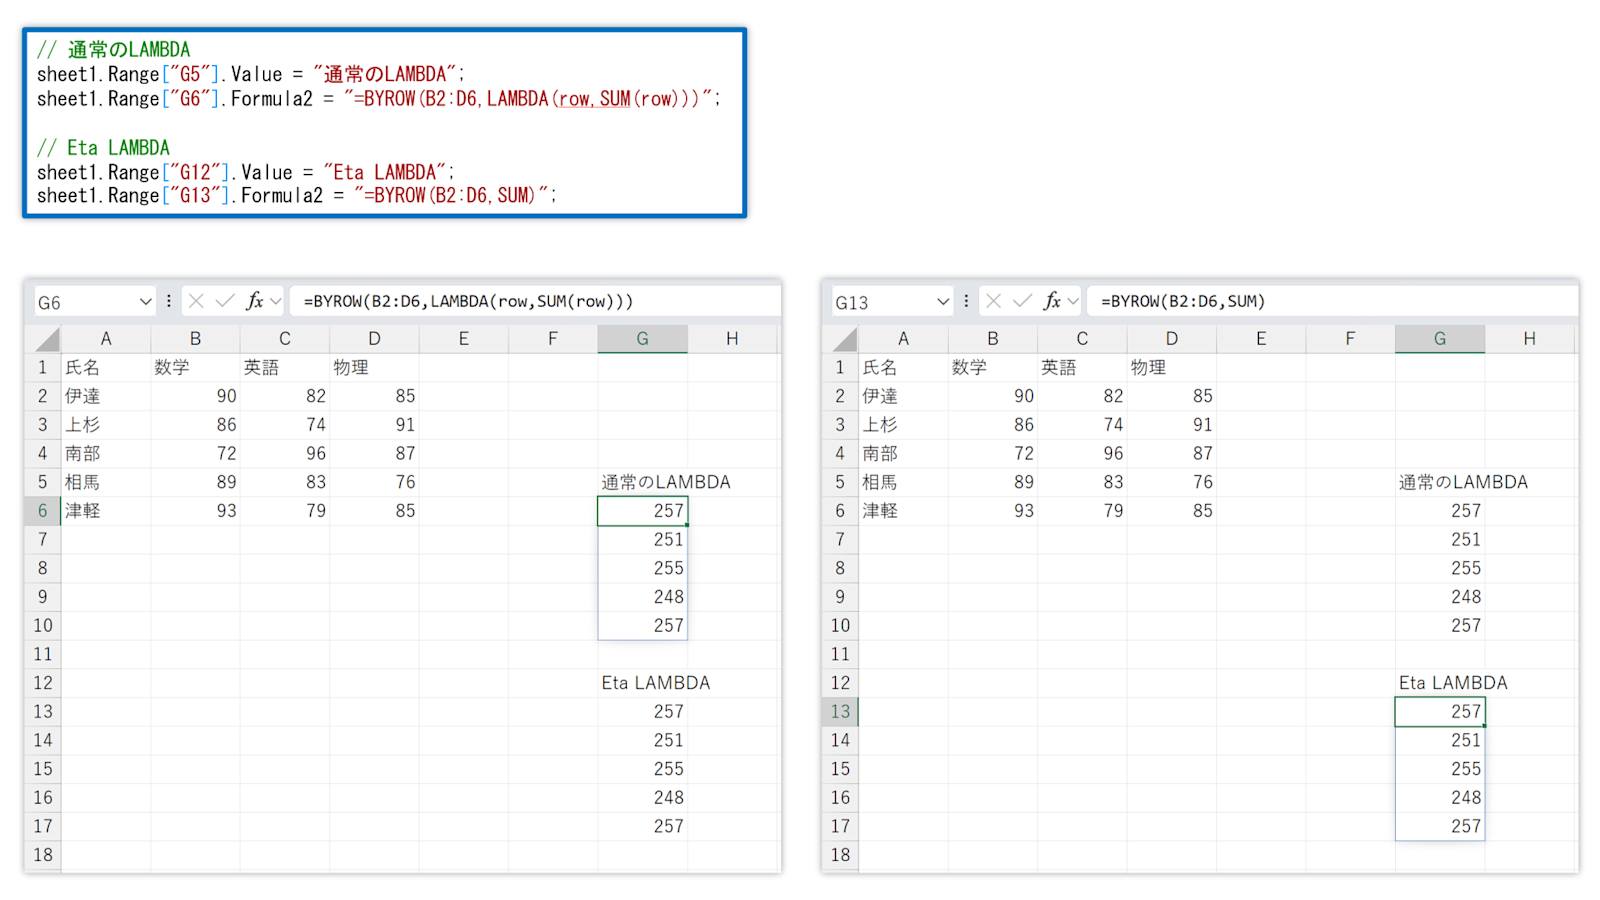The width and height of the screenshot is (1600, 900).
Task: Click the Name Box text G13
Action: coord(852,302)
